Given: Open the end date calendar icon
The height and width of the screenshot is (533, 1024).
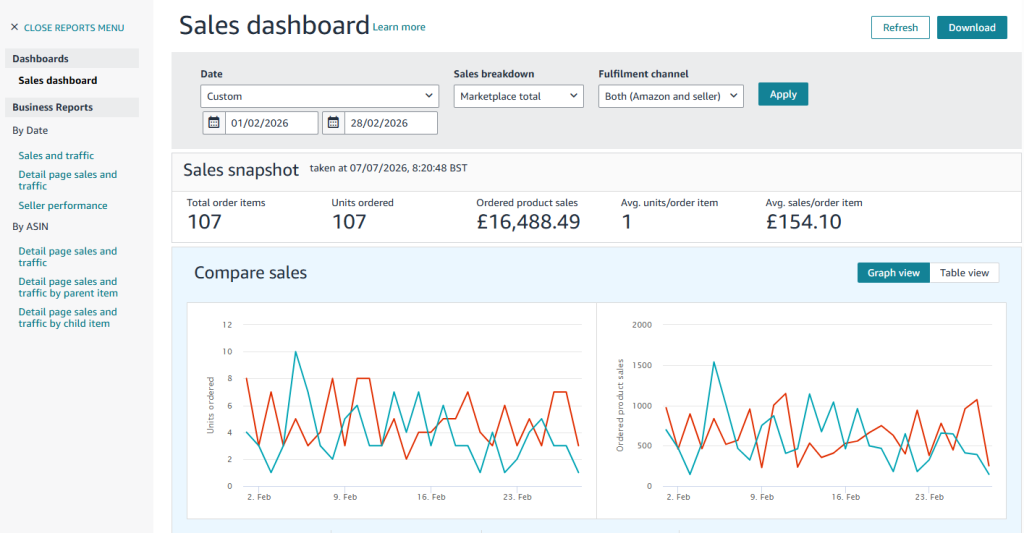Looking at the screenshot, I should 333,123.
